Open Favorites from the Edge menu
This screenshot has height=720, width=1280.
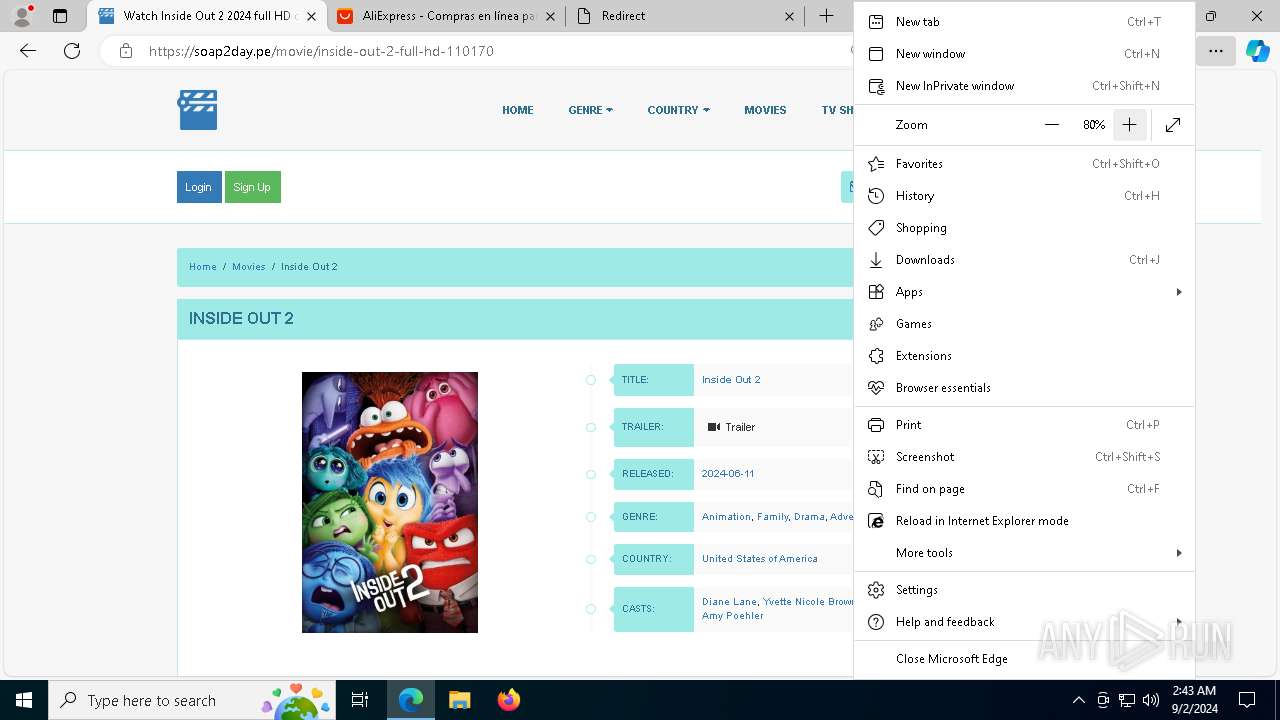1024,164
